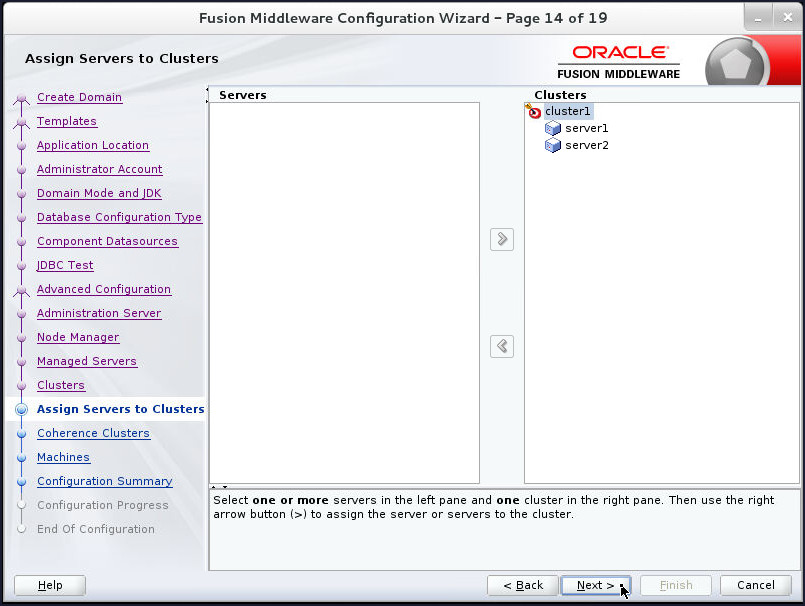
Task: Click the right arrow assign button
Action: point(501,239)
